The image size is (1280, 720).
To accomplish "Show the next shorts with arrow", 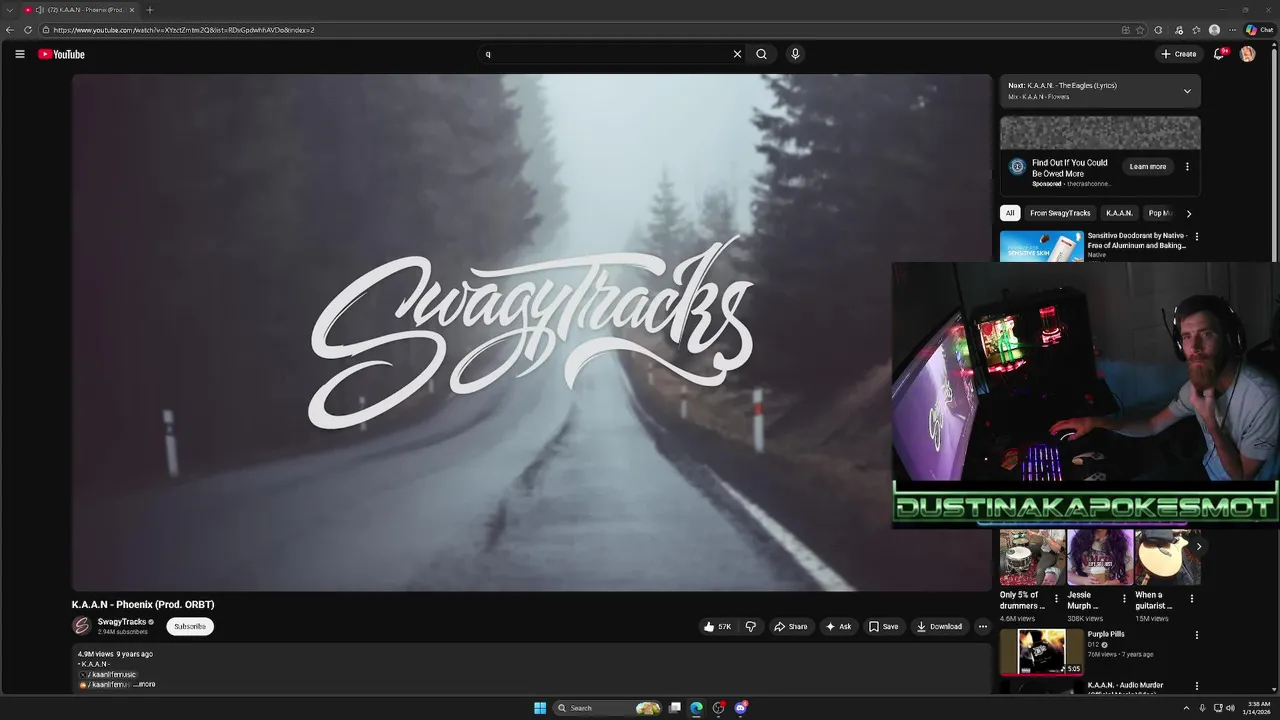I will pyautogui.click(x=1198, y=546).
